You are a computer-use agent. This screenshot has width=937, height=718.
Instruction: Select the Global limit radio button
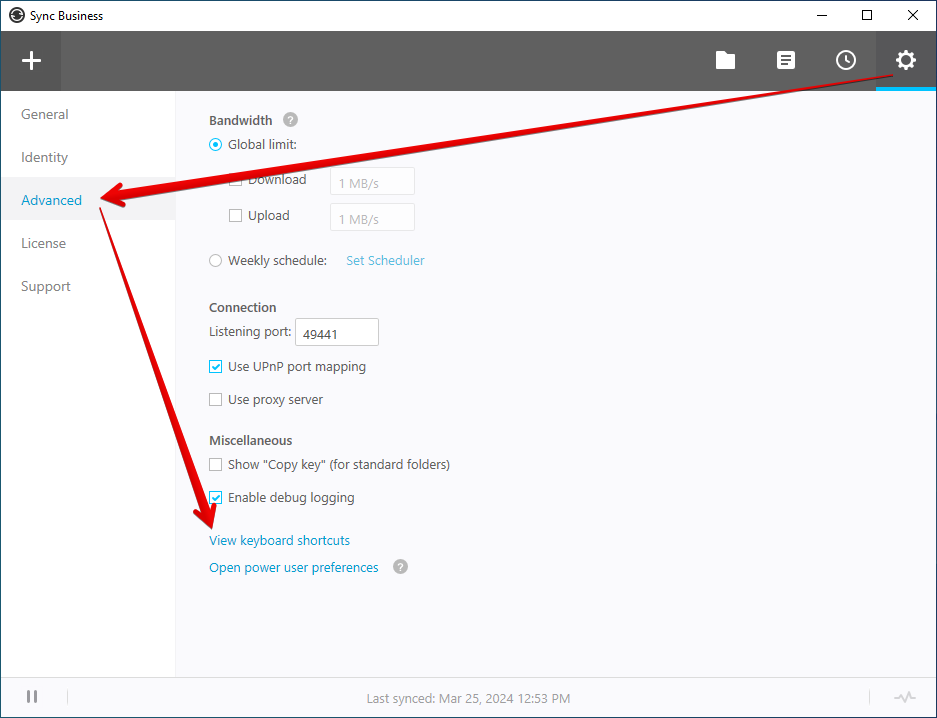click(215, 144)
